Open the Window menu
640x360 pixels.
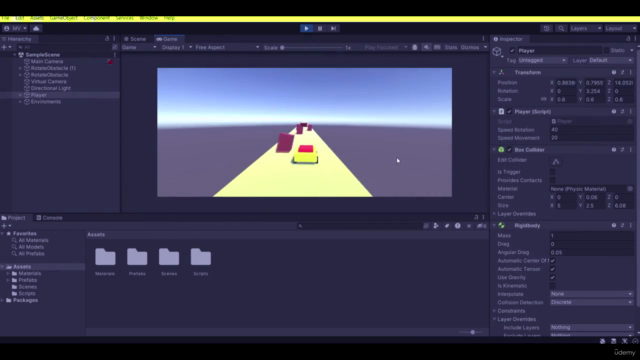point(149,18)
